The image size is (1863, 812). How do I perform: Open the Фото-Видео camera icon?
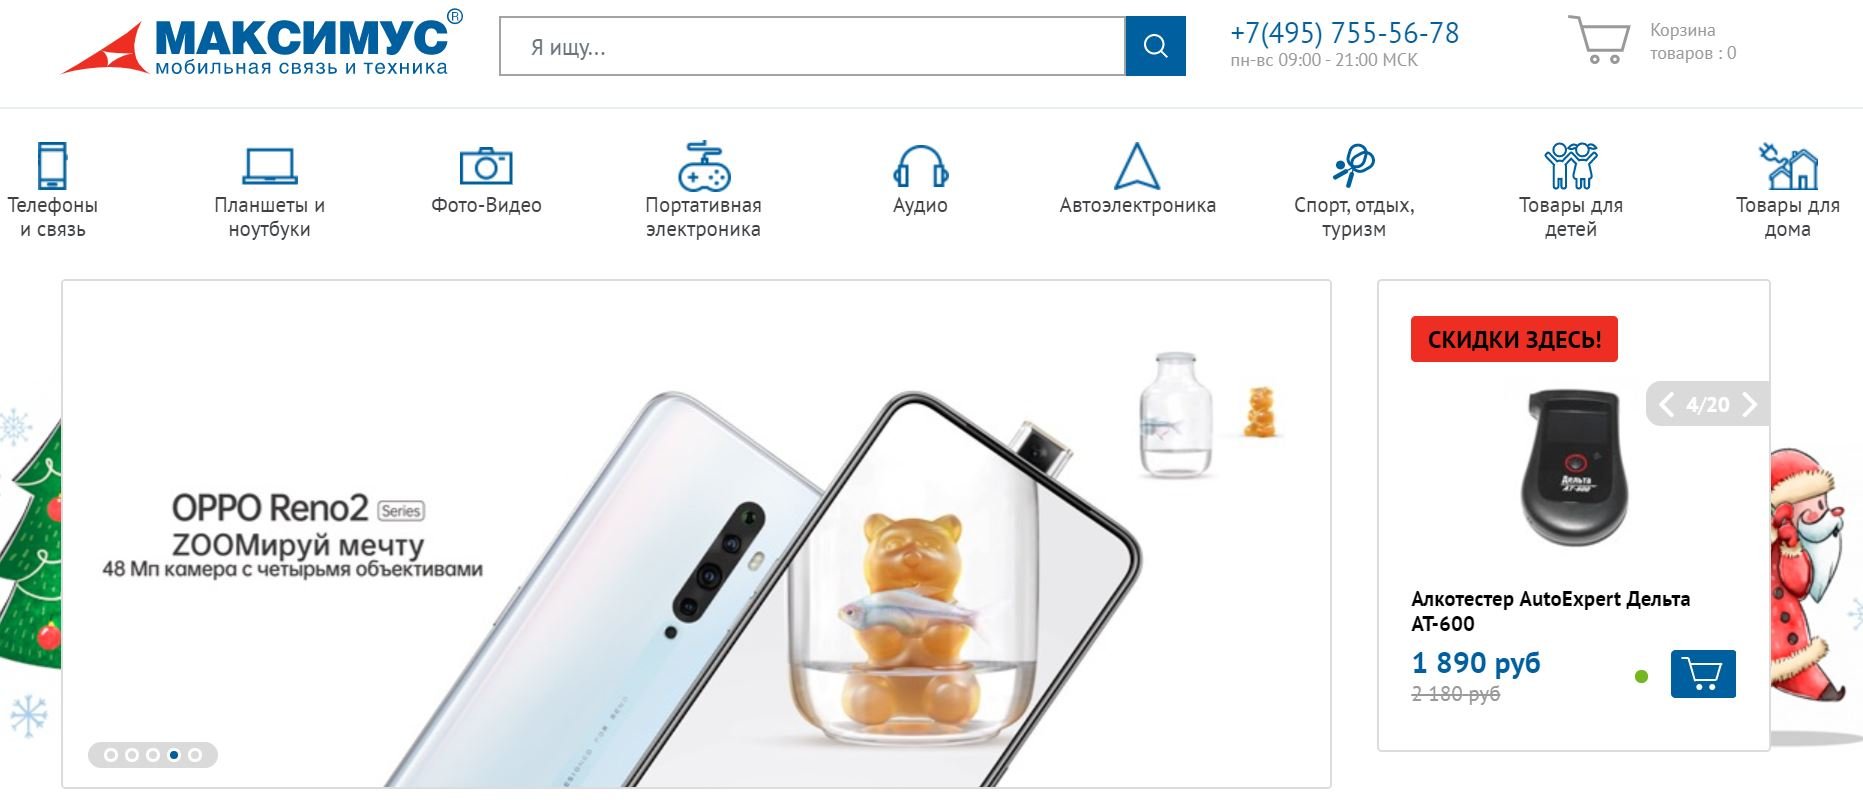(486, 166)
